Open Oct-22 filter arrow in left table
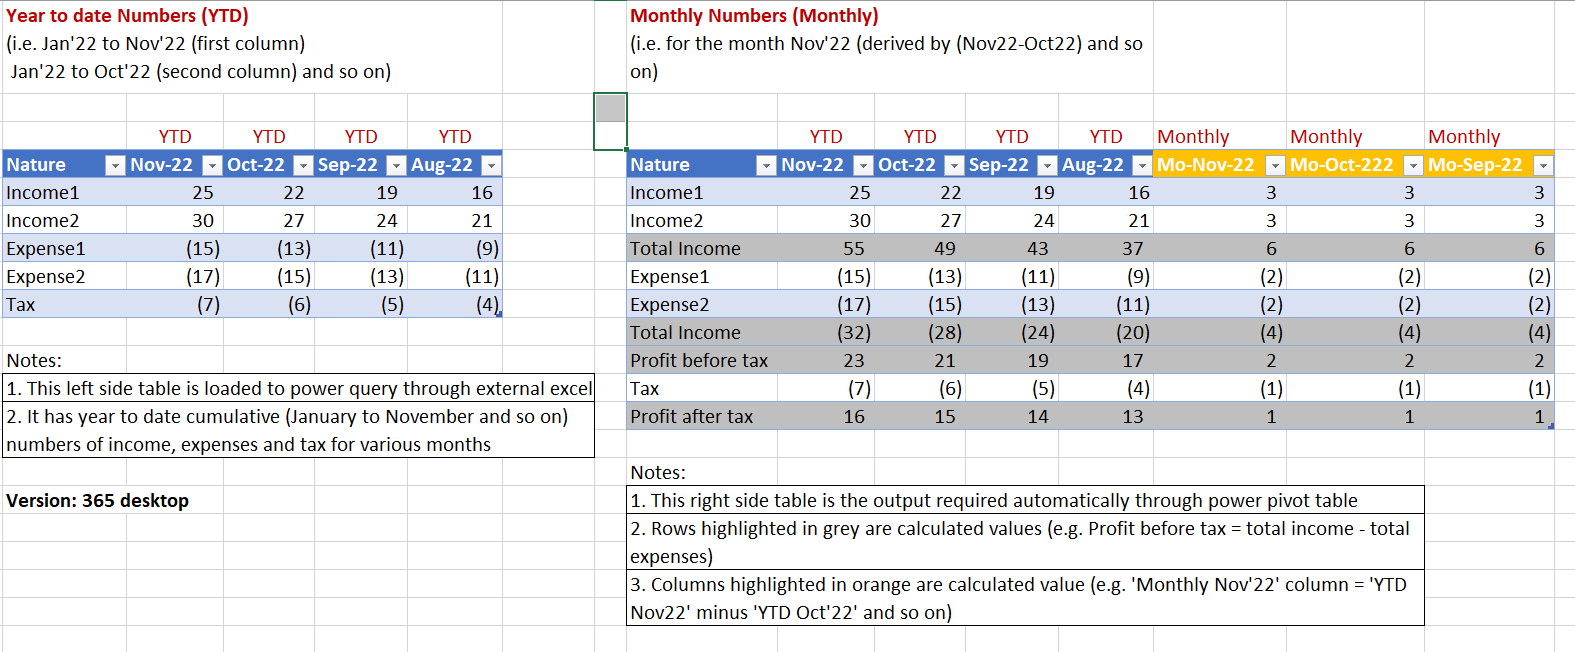Screen dimensions: 1575x652 [x=303, y=165]
